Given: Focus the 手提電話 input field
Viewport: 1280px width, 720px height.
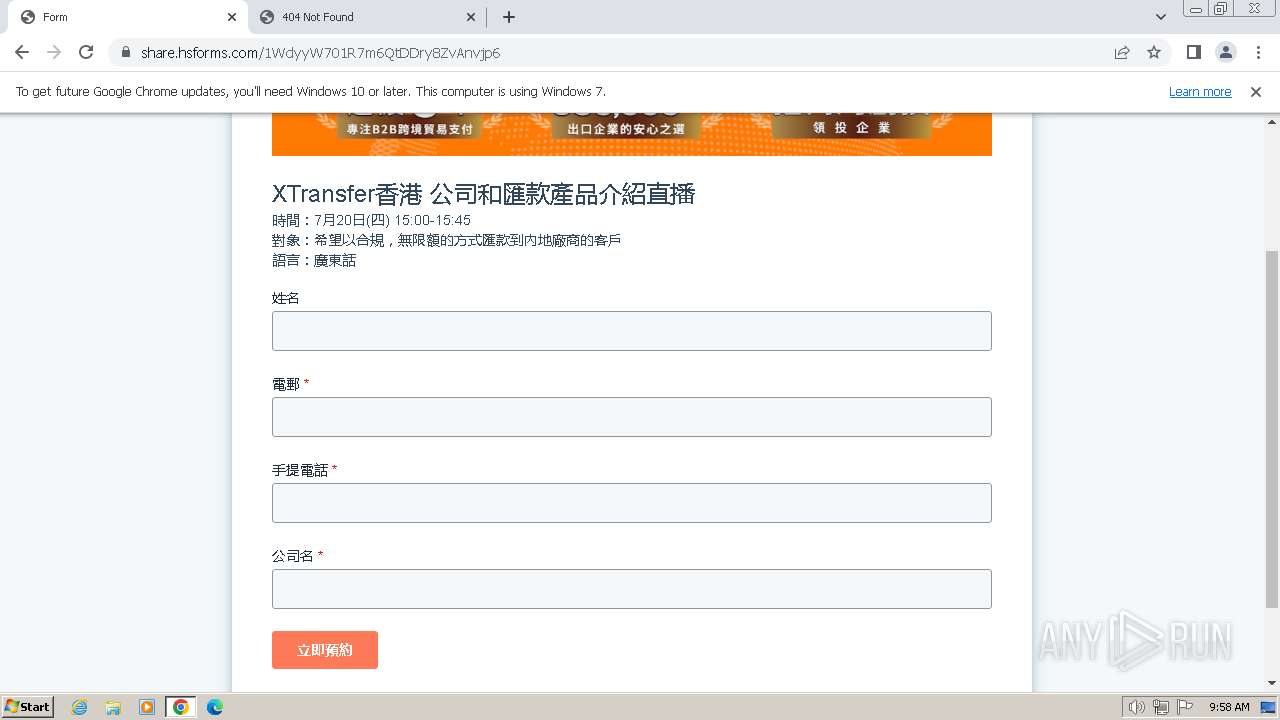Looking at the screenshot, I should 632,503.
